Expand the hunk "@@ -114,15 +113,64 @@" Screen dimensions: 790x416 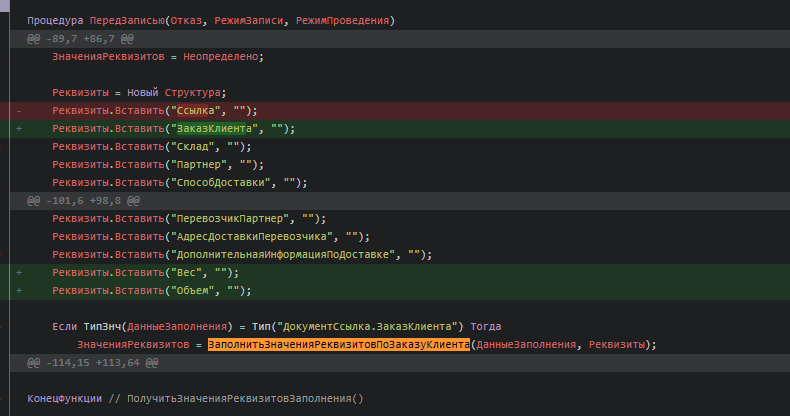(x=93, y=363)
